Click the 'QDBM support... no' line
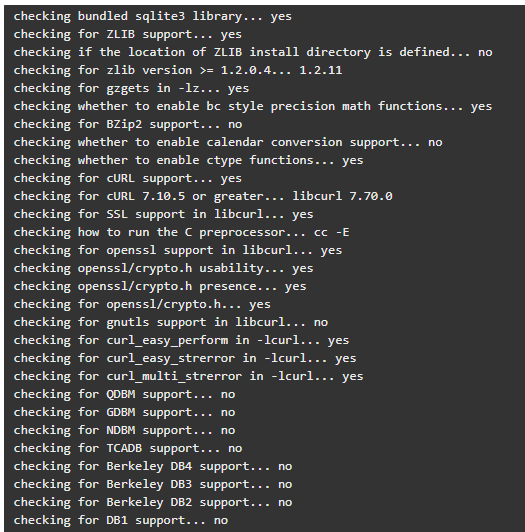This screenshot has height=532, width=525. coord(124,394)
